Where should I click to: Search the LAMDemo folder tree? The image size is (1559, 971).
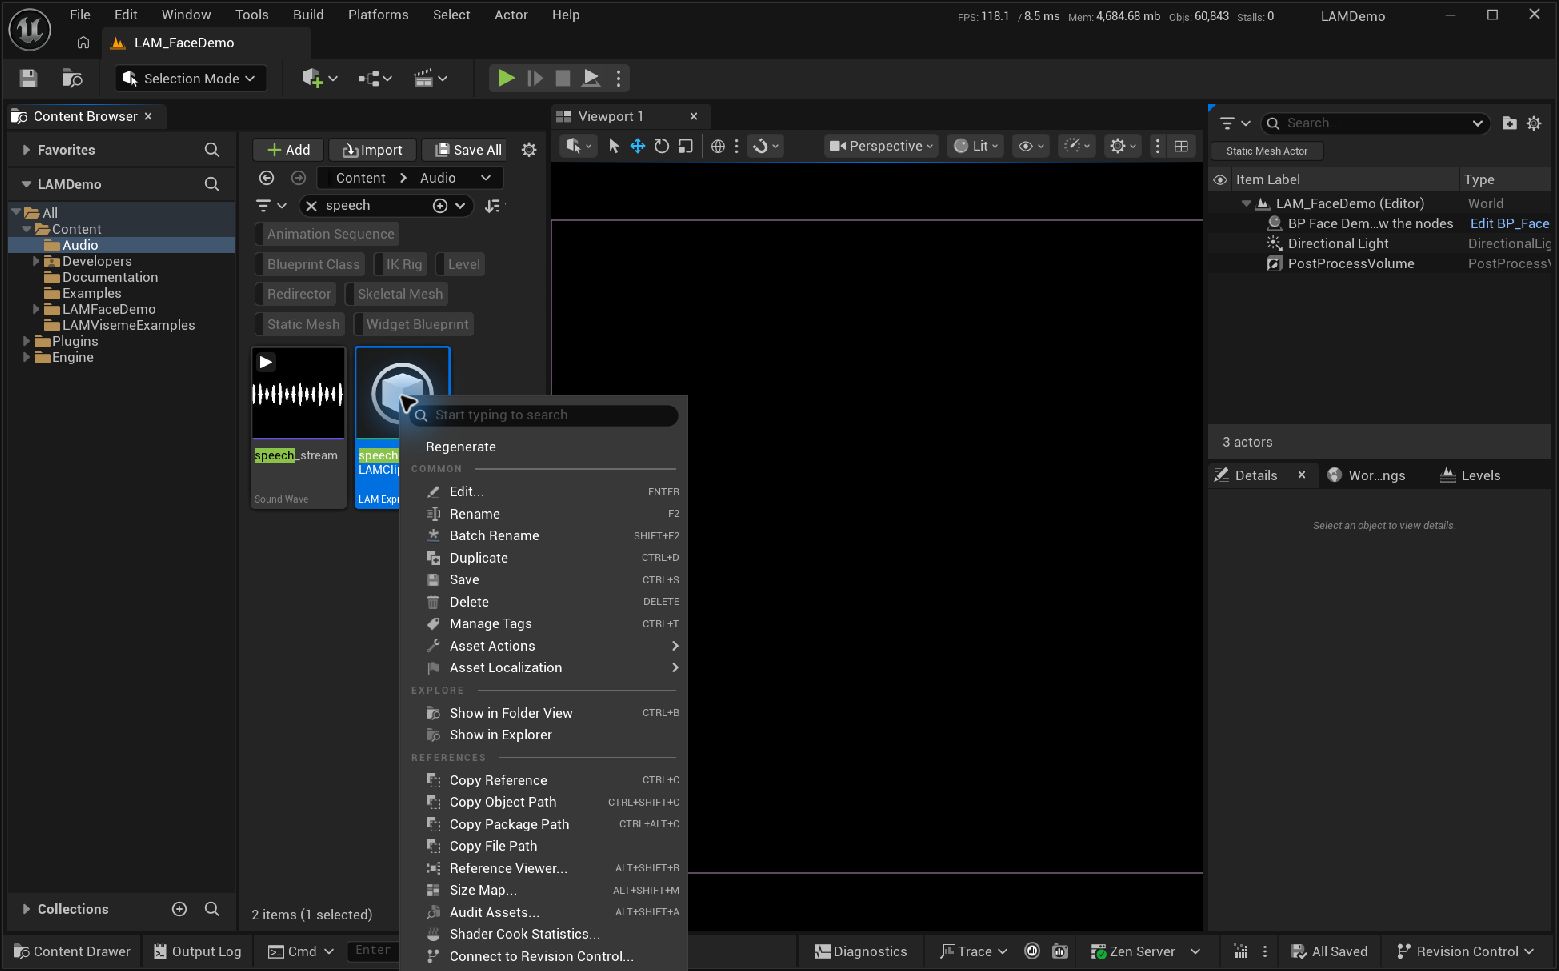(212, 184)
